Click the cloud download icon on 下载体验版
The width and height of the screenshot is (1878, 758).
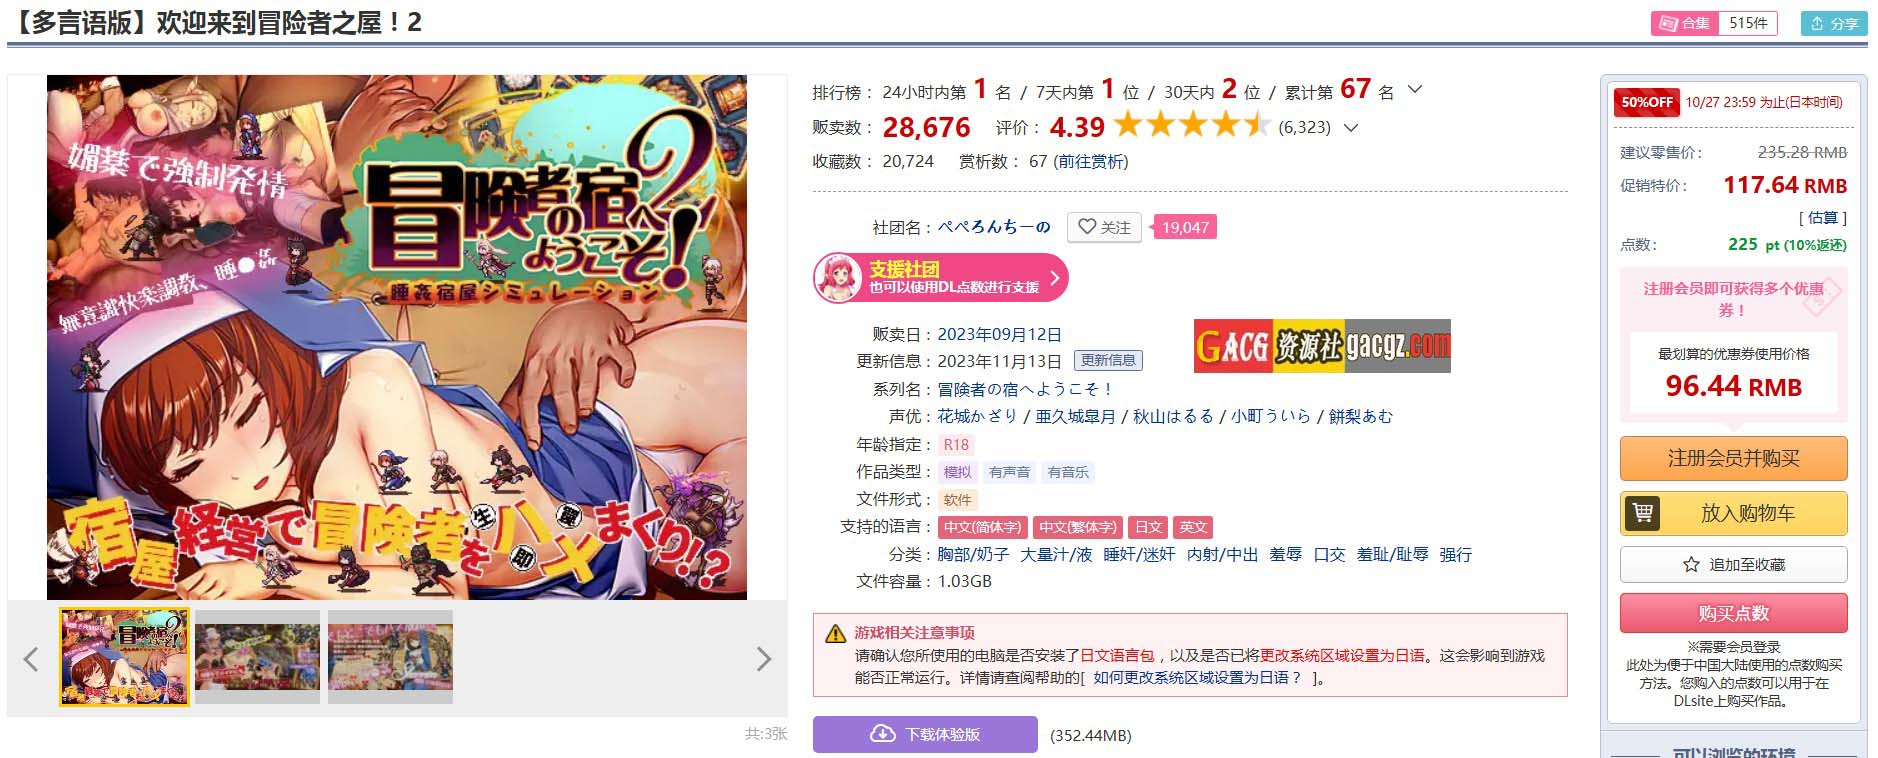[883, 734]
